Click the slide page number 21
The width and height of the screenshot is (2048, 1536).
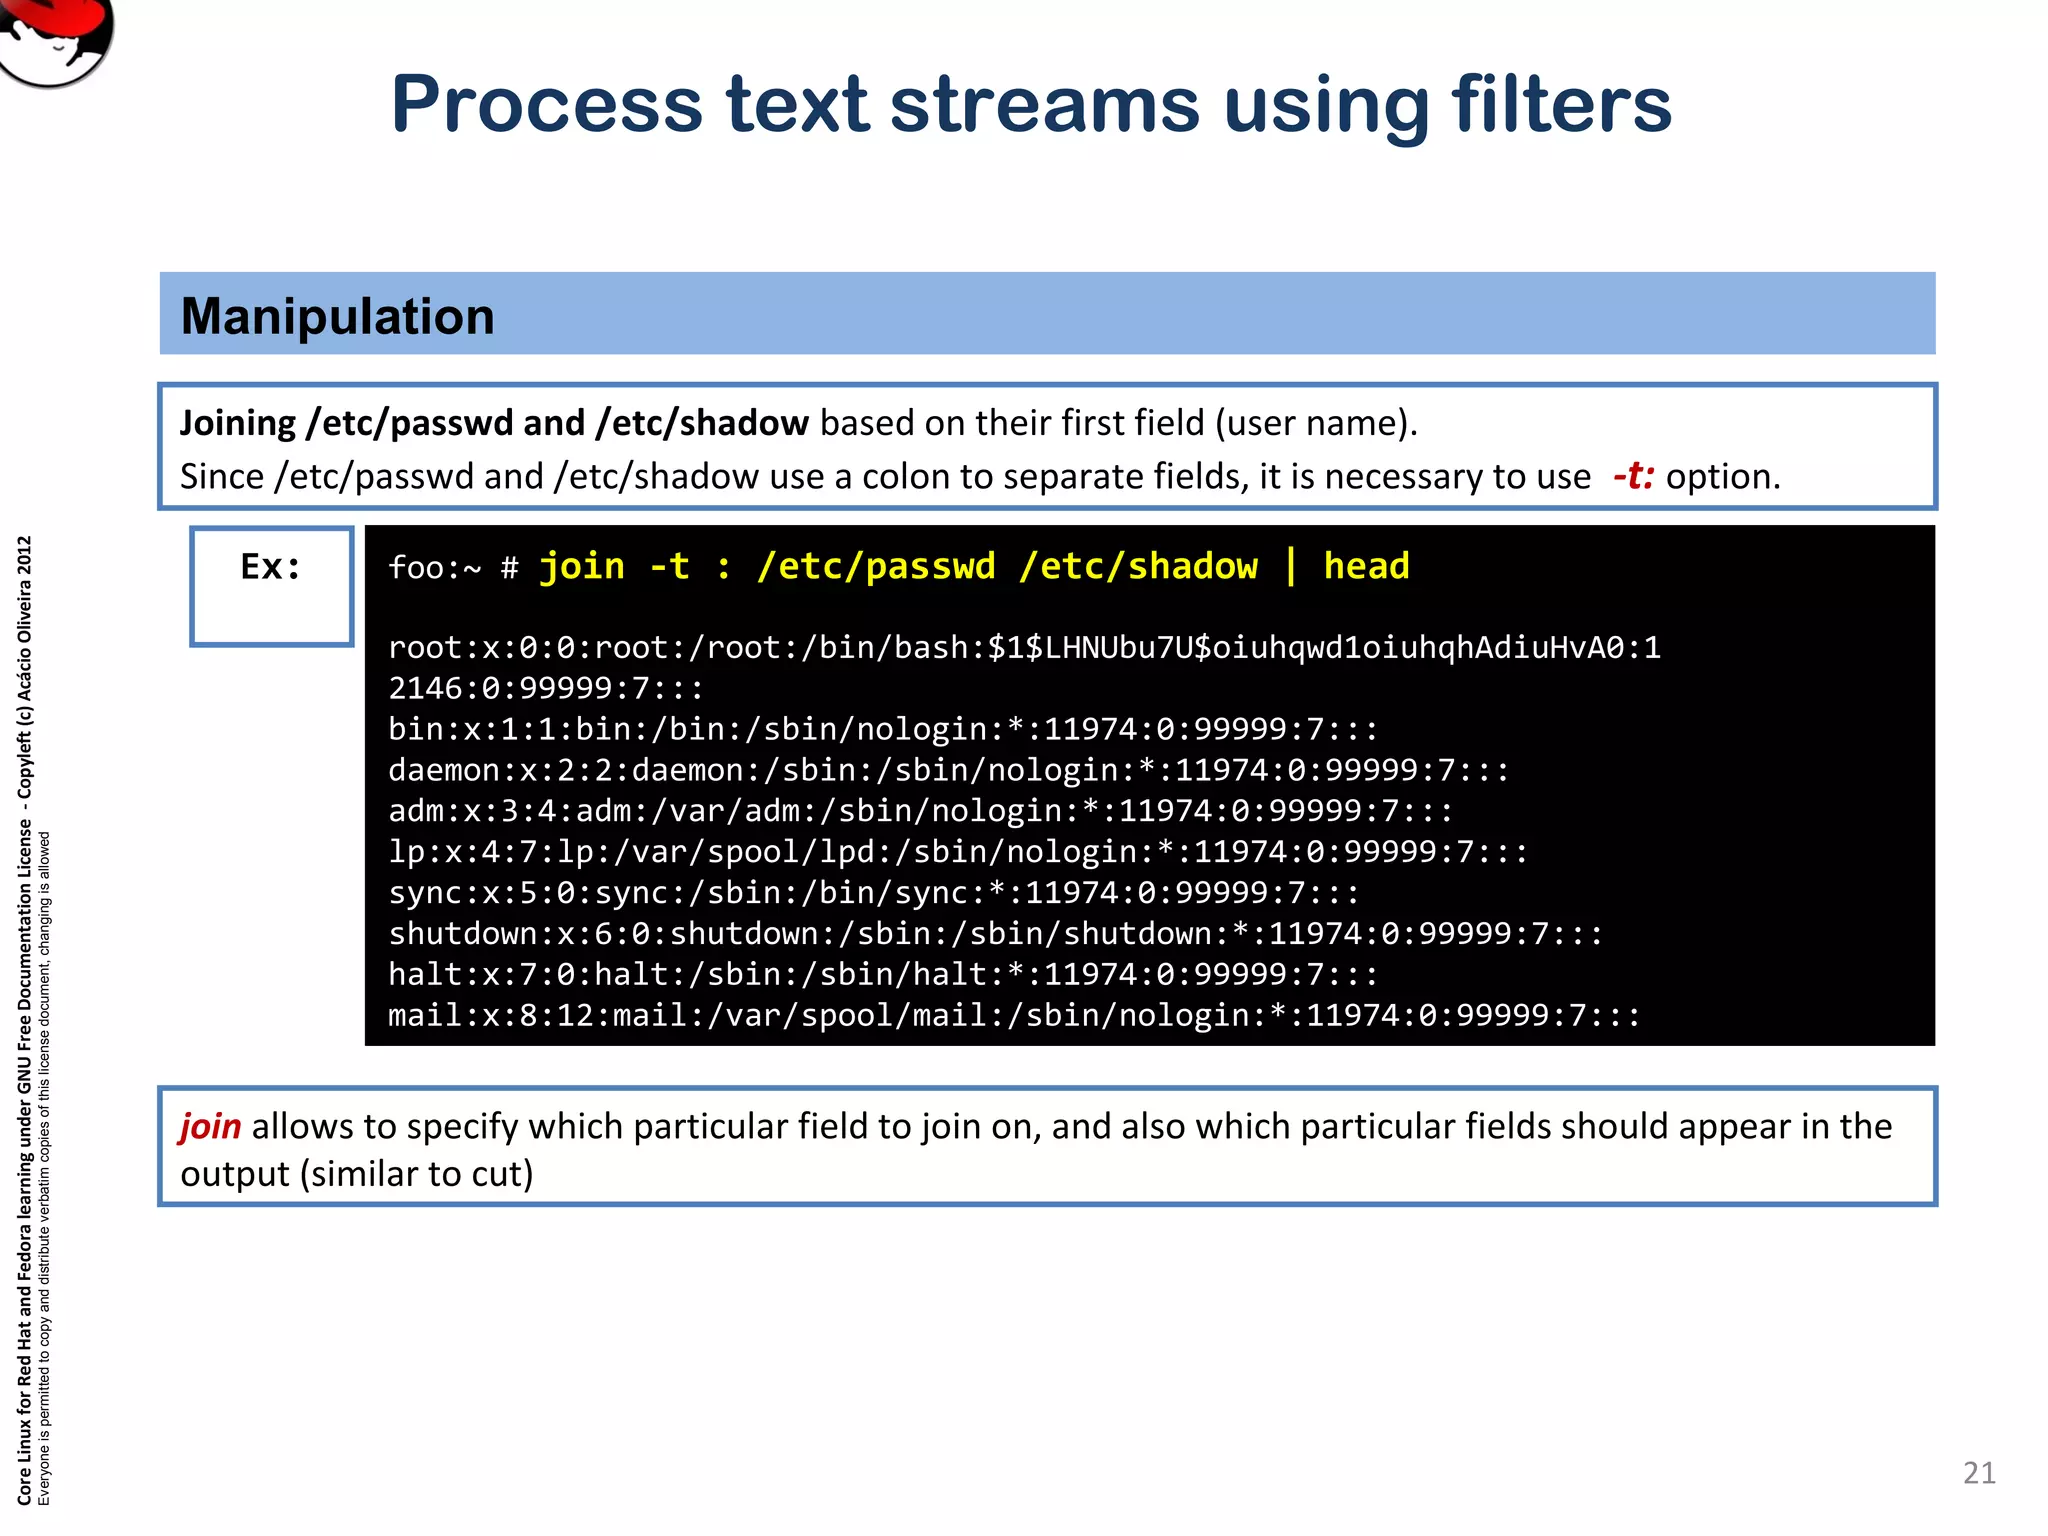point(1979,1473)
